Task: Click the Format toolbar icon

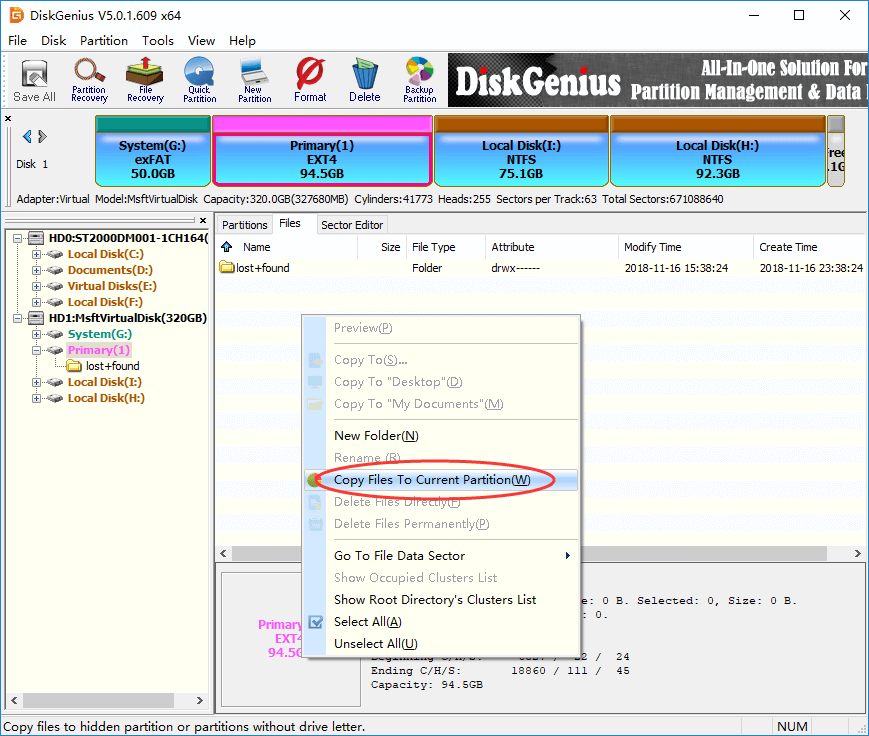Action: [310, 80]
